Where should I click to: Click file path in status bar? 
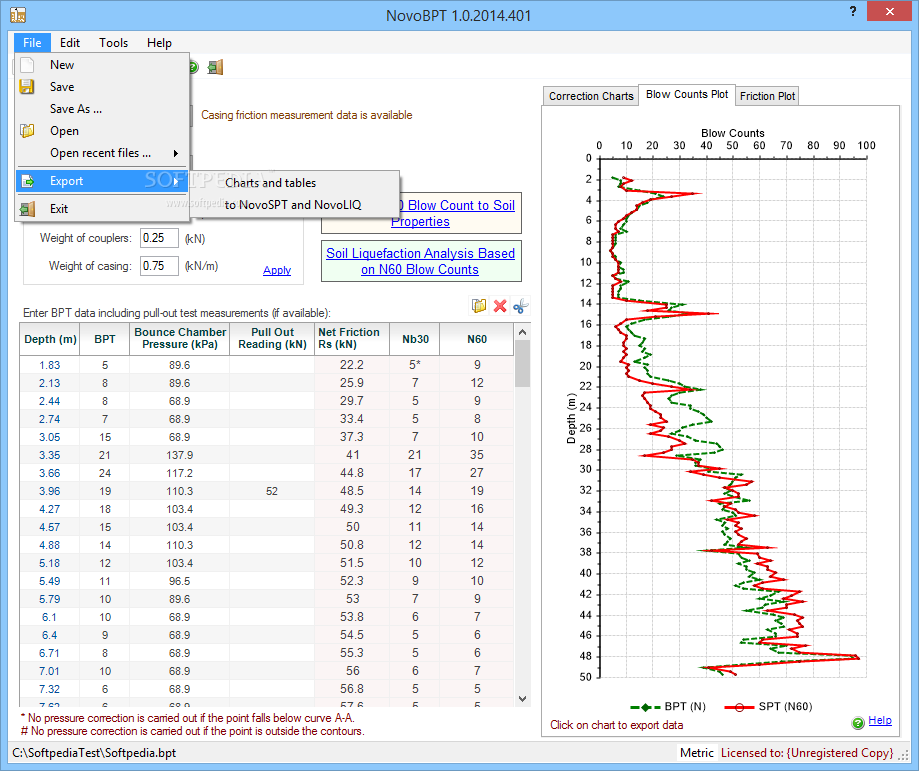[94, 753]
